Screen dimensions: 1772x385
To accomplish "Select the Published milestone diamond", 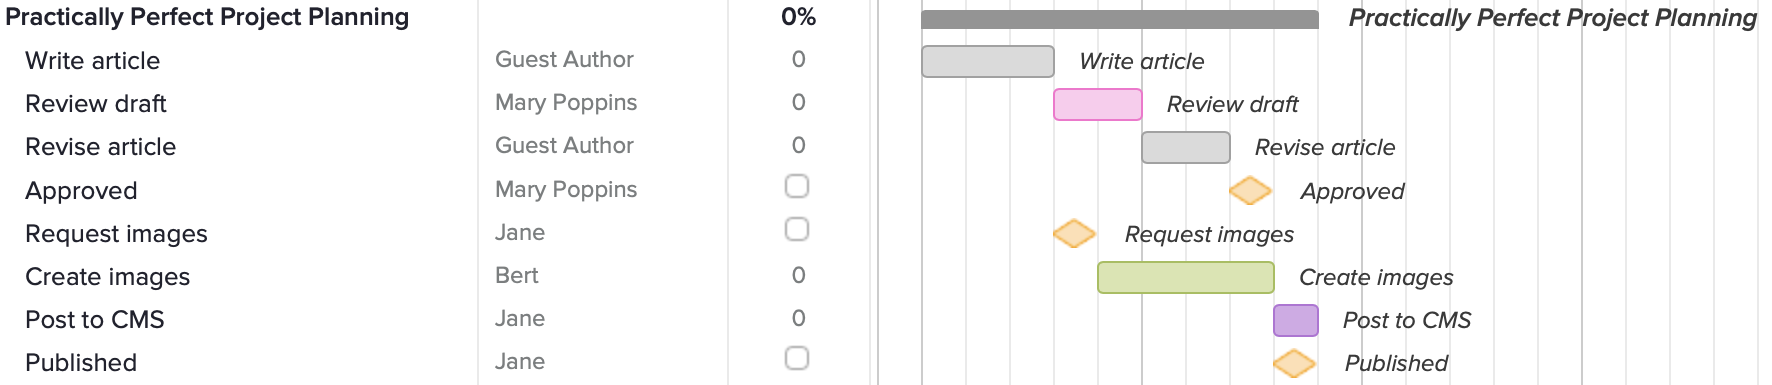I will 1294,363.
